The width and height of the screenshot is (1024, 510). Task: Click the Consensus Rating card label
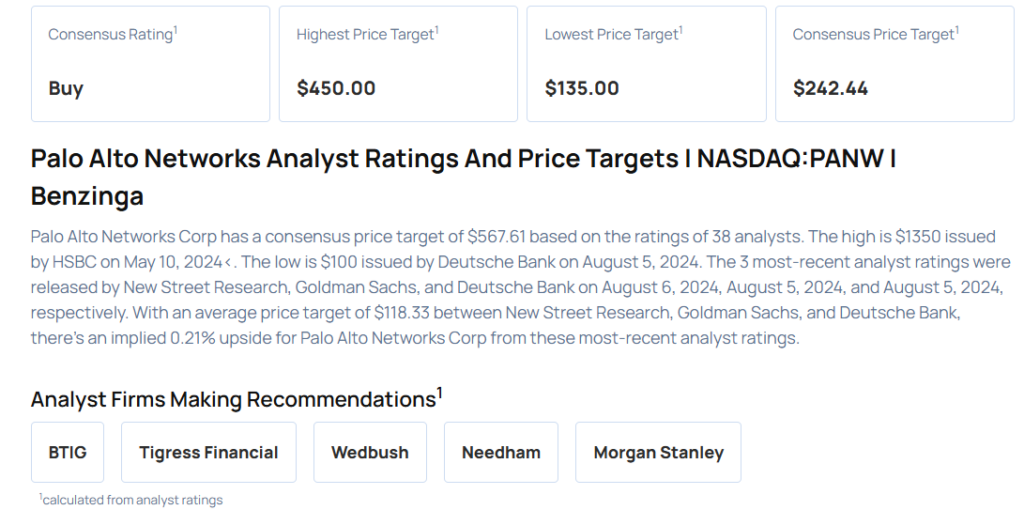click(x=113, y=34)
